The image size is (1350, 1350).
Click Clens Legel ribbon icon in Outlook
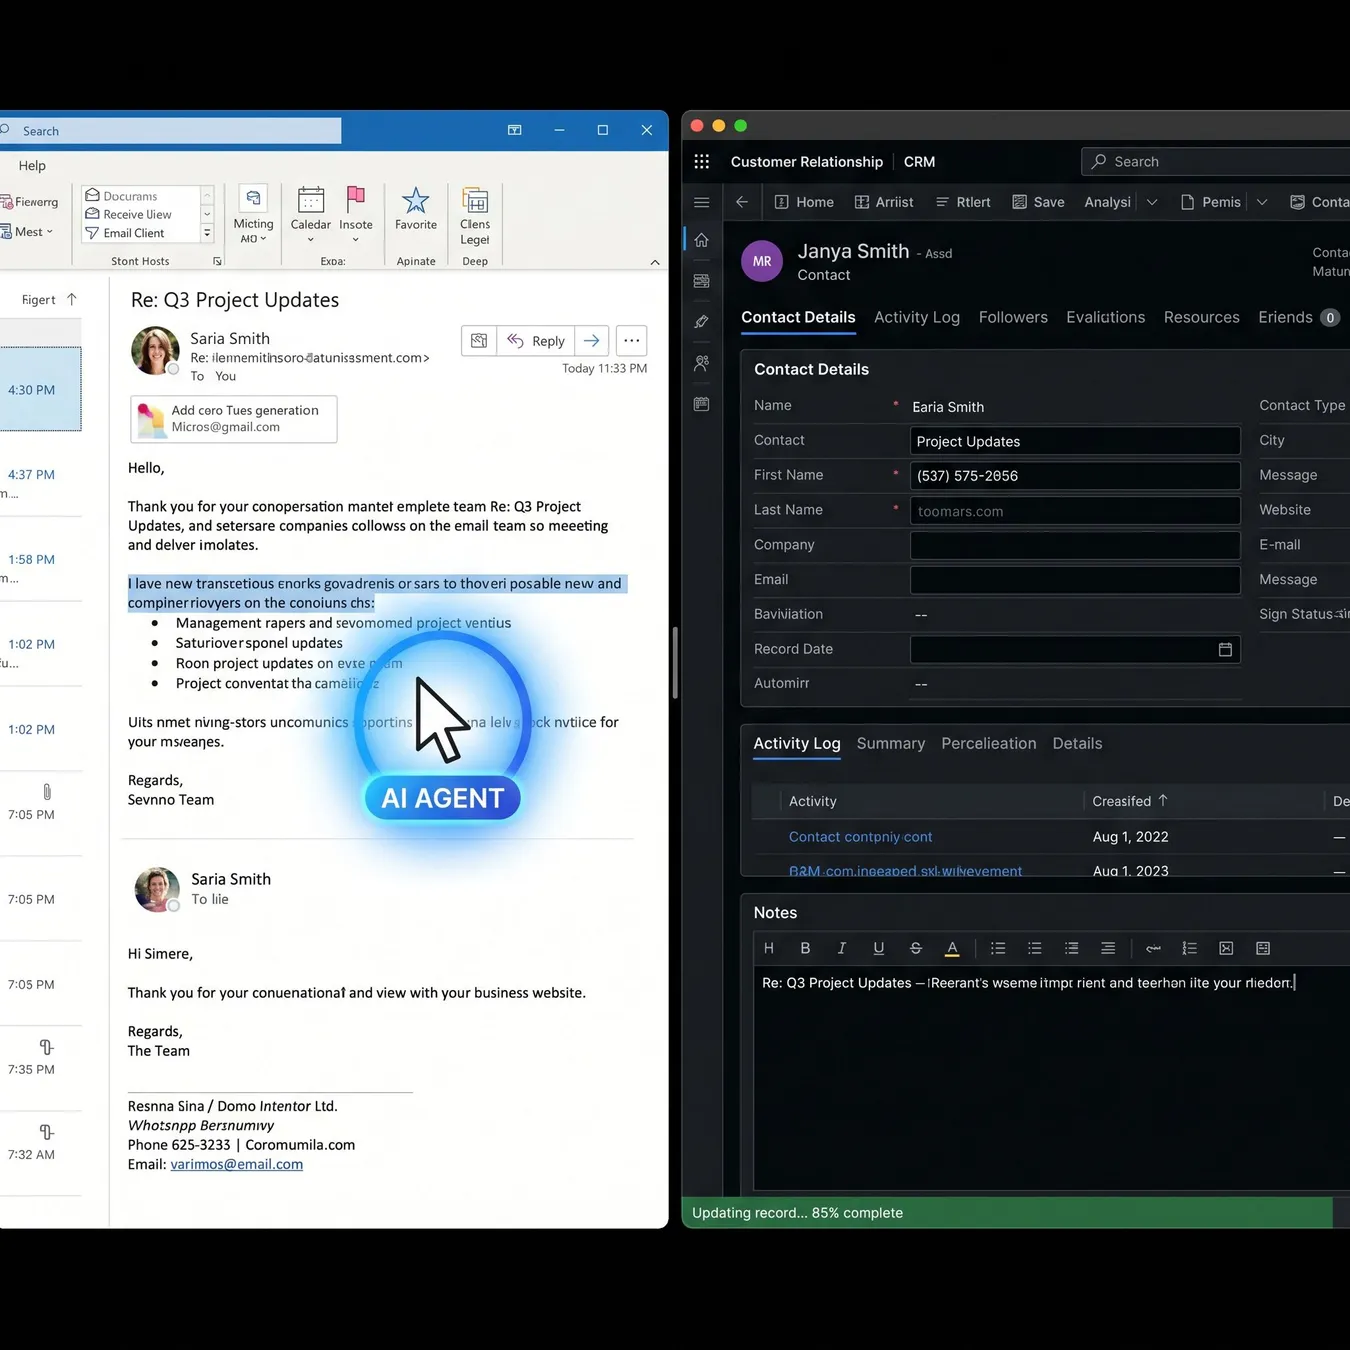[475, 200]
